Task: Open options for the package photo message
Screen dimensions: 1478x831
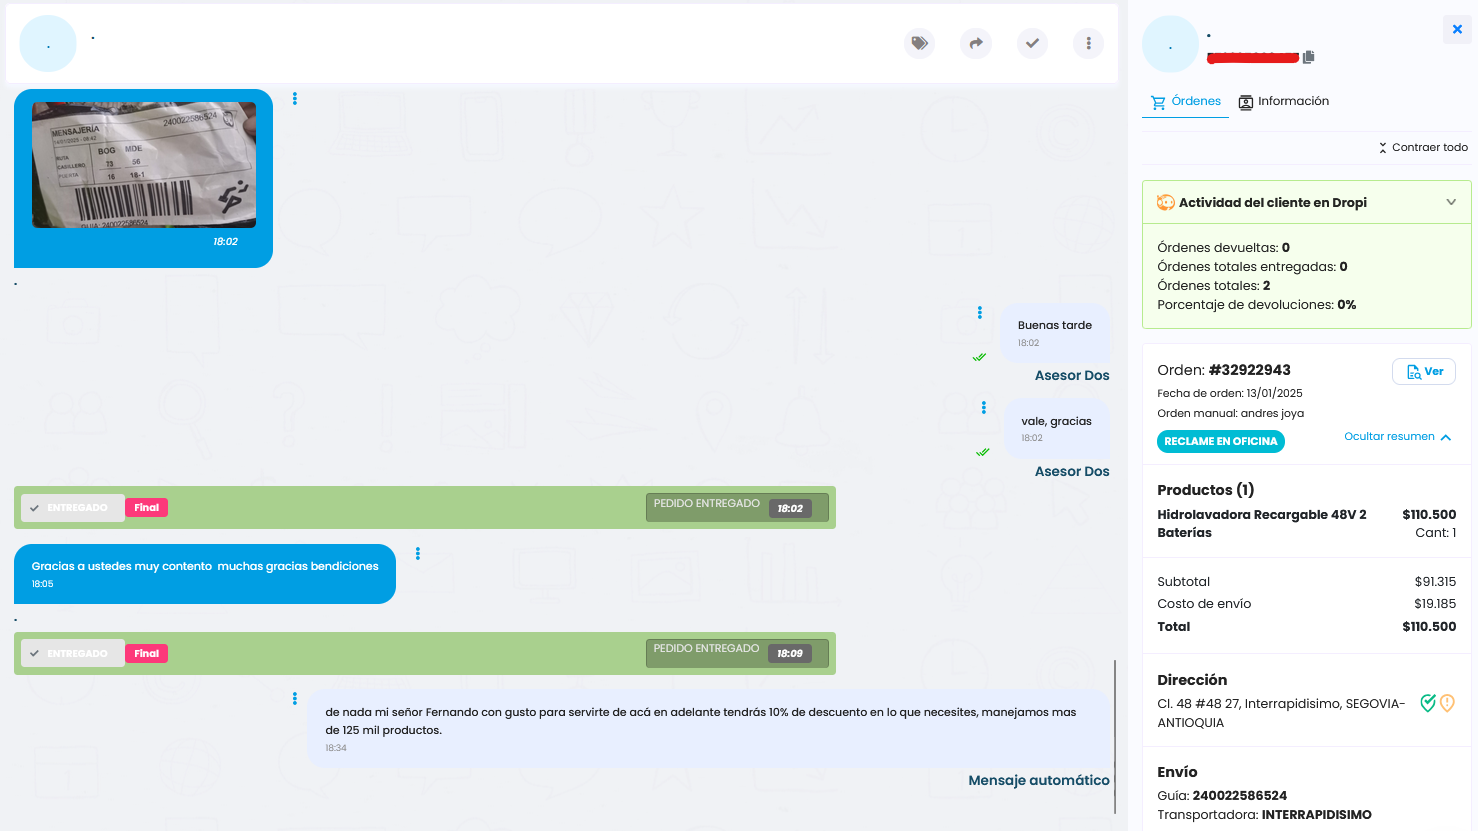Action: [x=294, y=99]
